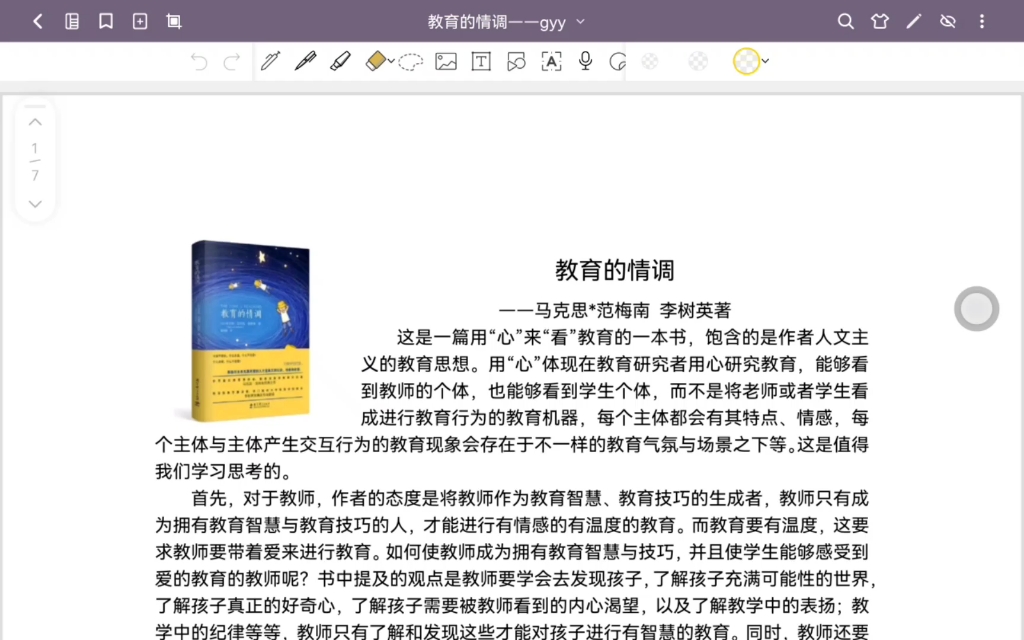
Task: Enter annotation mode via the pencil icon
Action: [x=913, y=21]
